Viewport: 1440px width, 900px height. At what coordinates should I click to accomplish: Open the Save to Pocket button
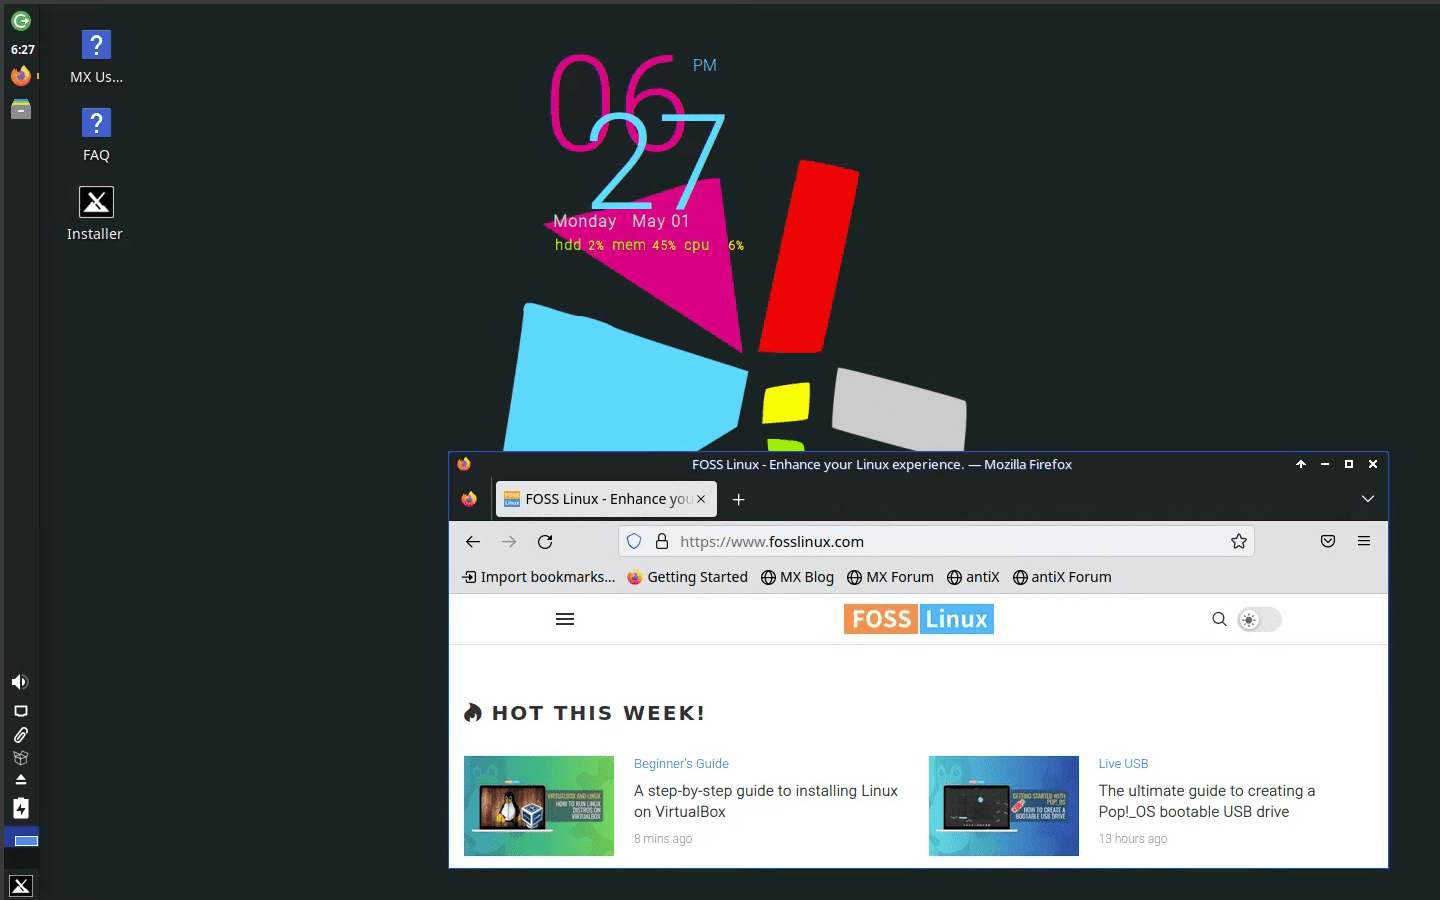pos(1328,541)
